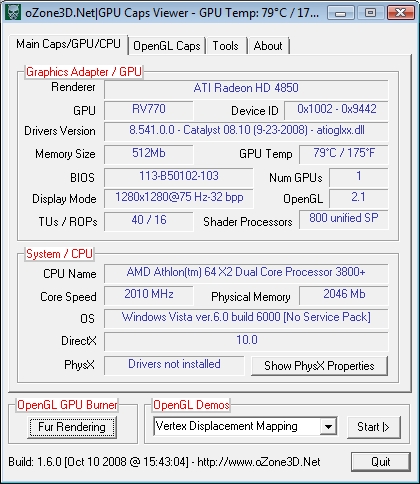Click the BIOS value 113-B50102-103

(x=179, y=177)
